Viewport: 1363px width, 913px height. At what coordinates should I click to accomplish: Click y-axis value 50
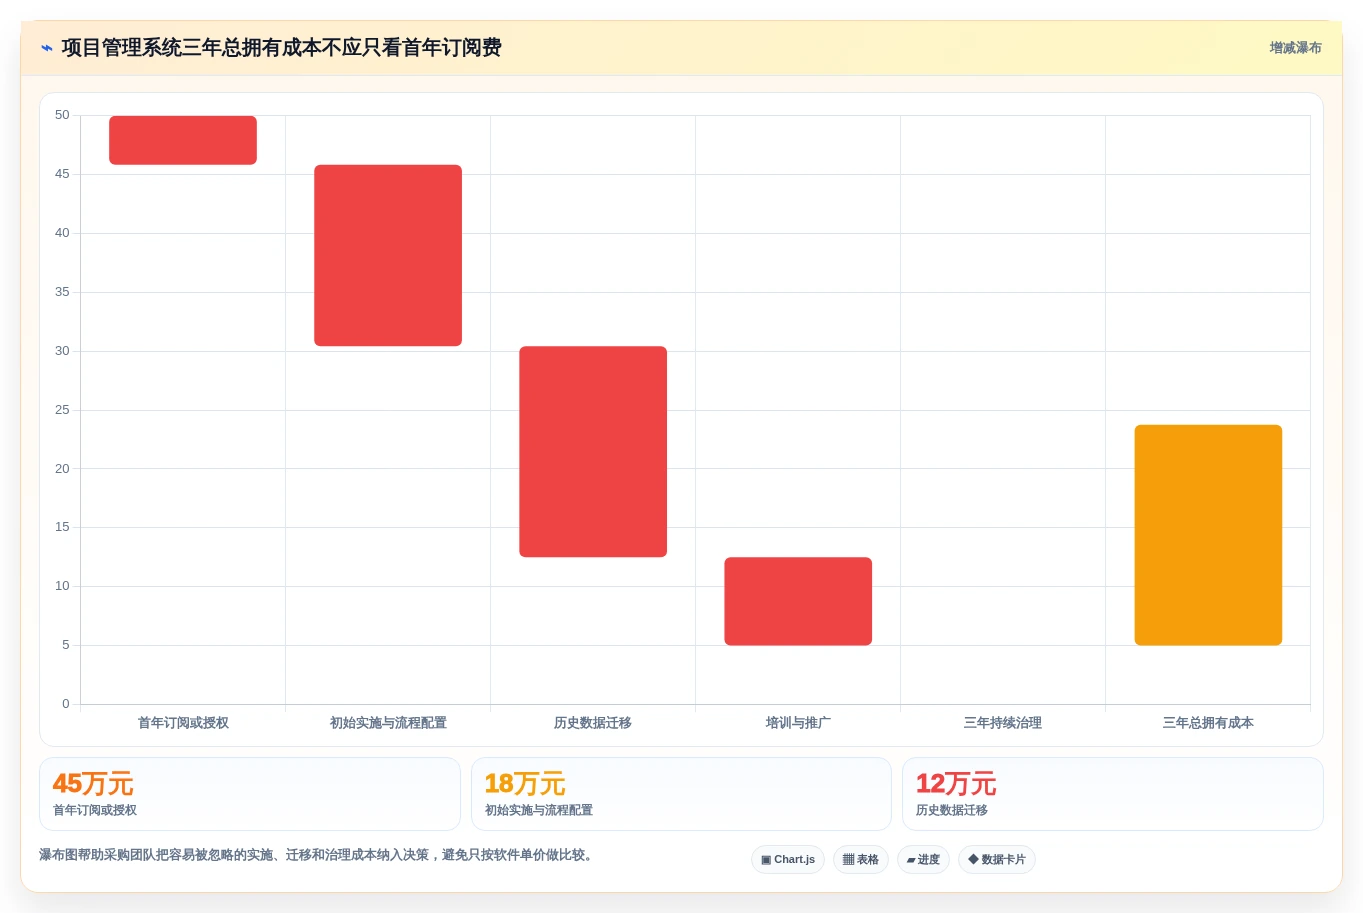[62, 115]
